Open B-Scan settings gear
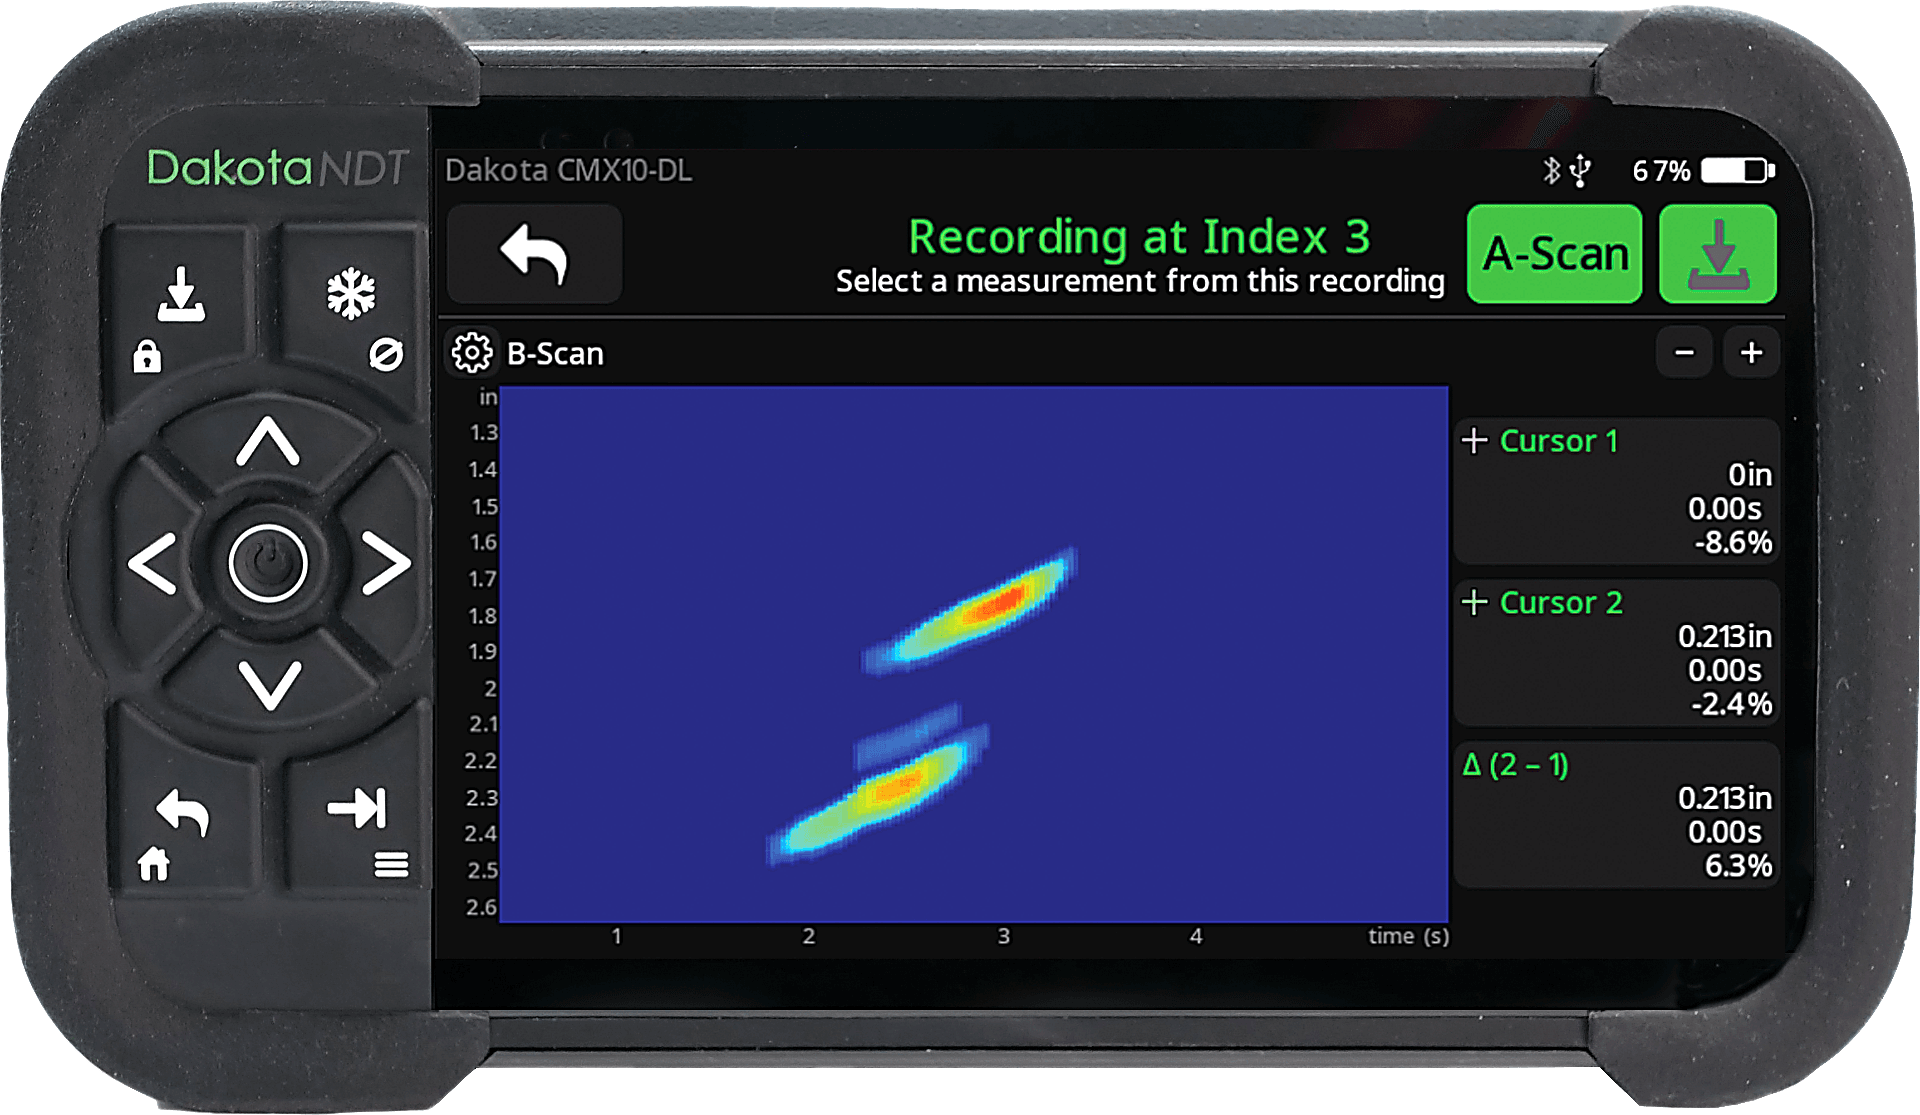 coord(472,353)
